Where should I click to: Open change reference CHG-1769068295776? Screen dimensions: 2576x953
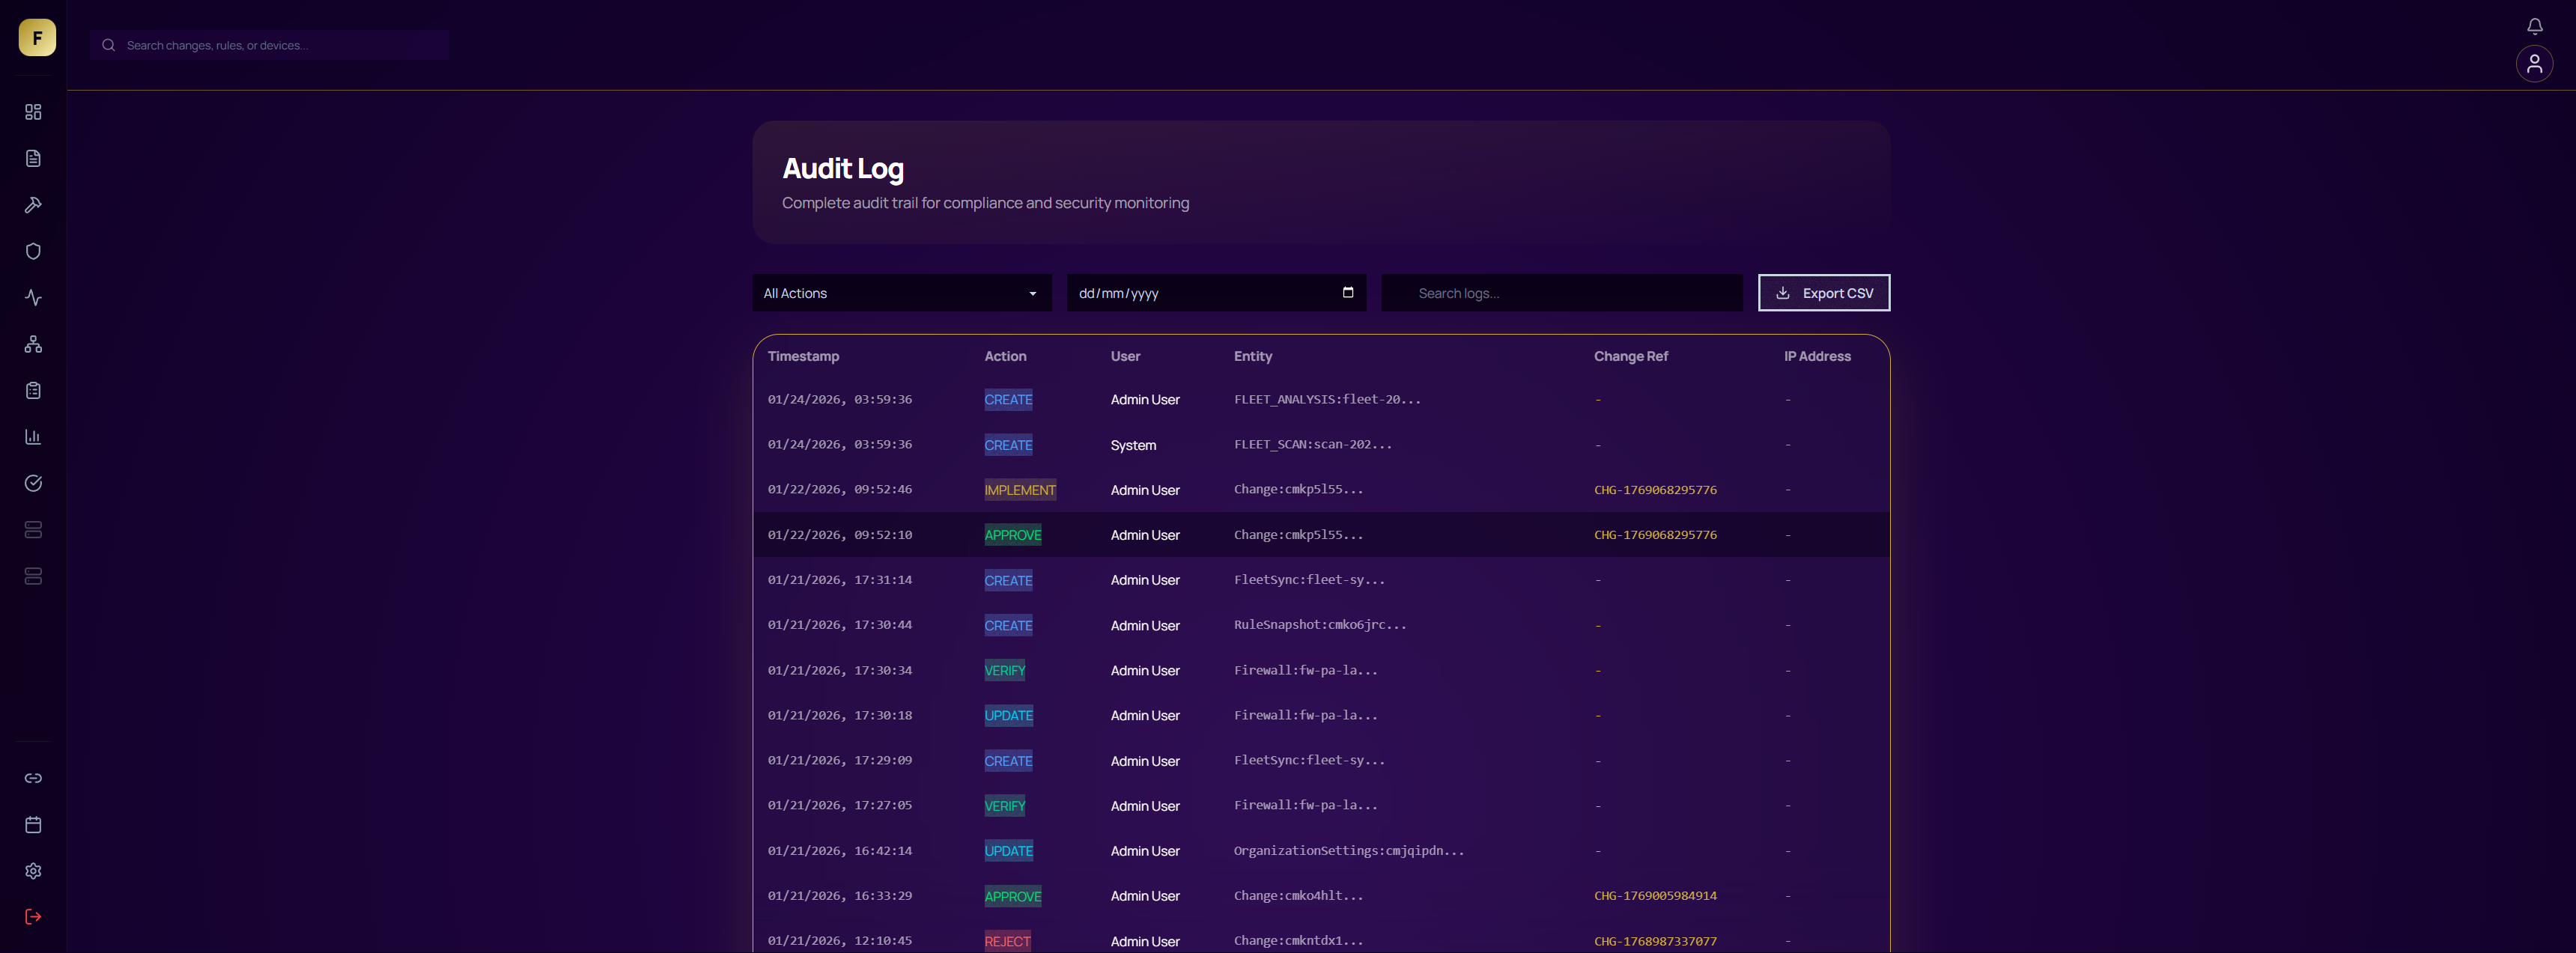(x=1655, y=490)
